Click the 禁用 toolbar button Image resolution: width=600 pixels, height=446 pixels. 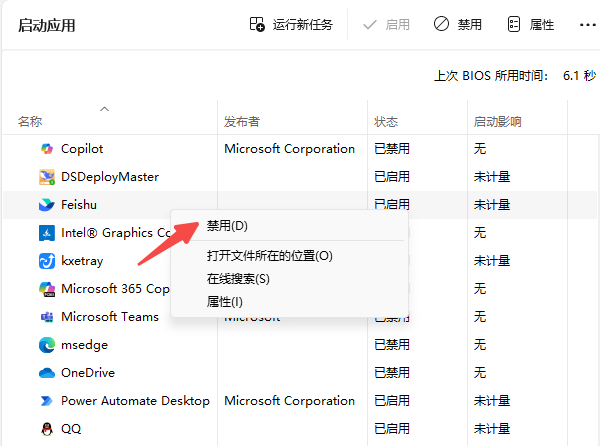coord(457,24)
